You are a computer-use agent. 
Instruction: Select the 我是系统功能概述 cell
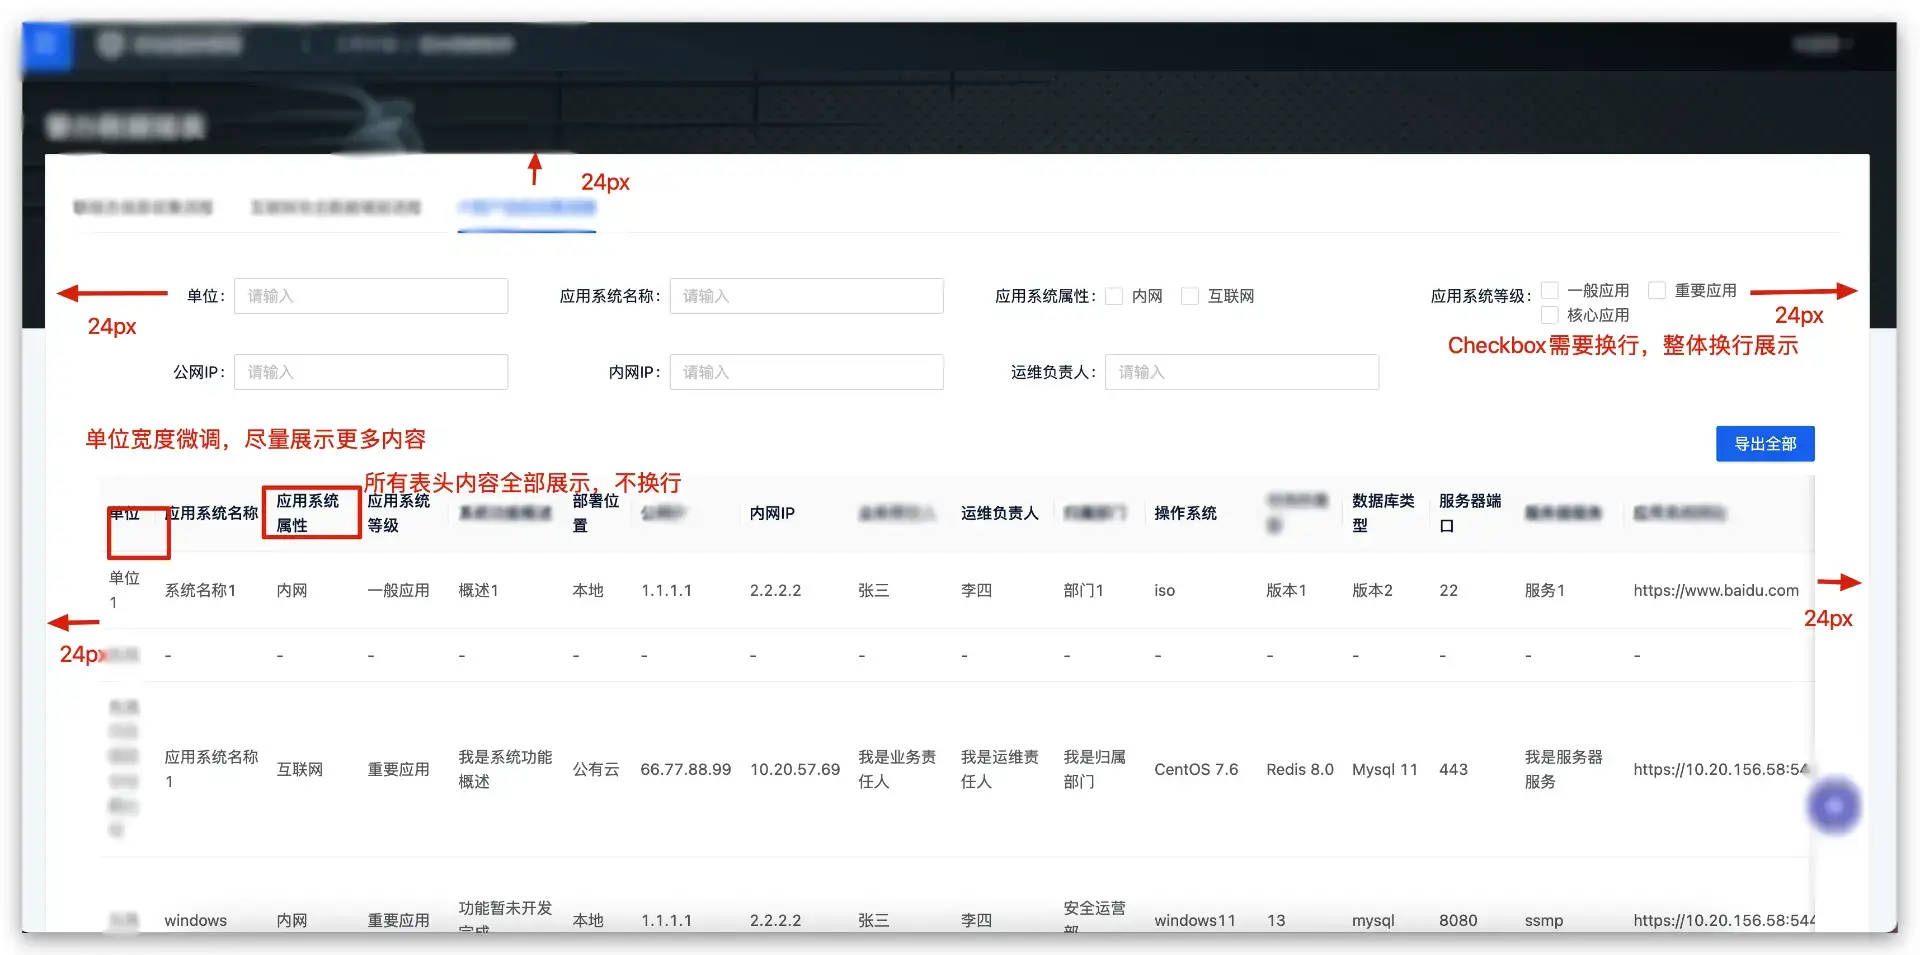[x=505, y=769]
